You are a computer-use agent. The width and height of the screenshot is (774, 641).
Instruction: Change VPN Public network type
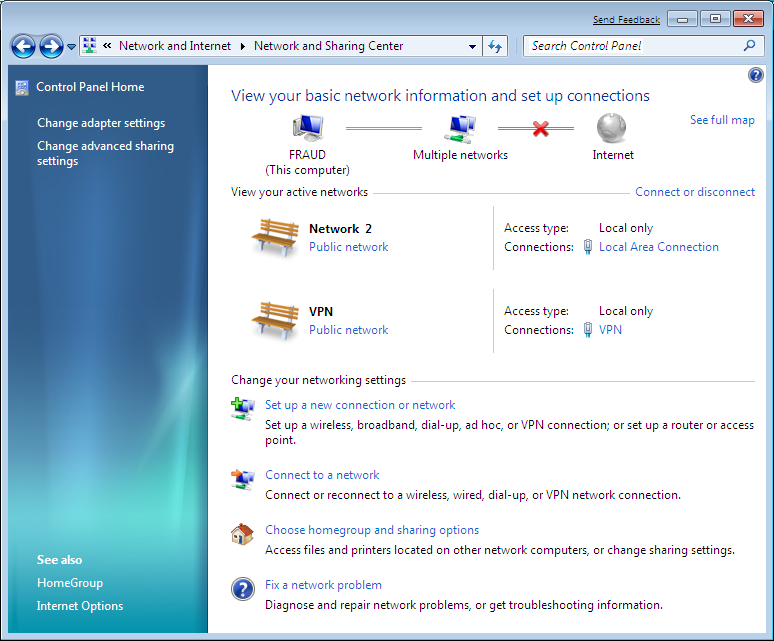pyautogui.click(x=348, y=330)
